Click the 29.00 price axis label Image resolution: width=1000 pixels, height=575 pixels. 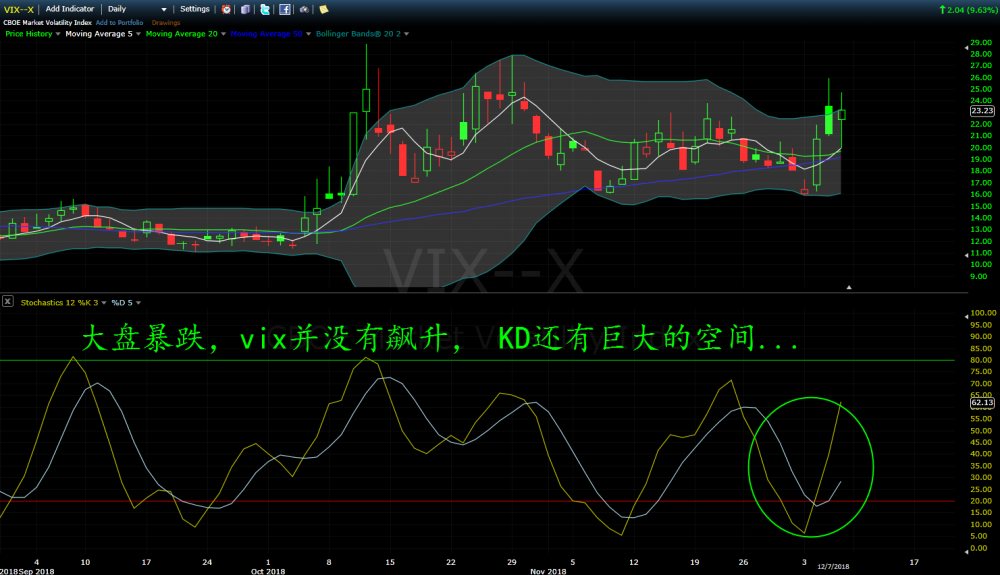(x=981, y=42)
